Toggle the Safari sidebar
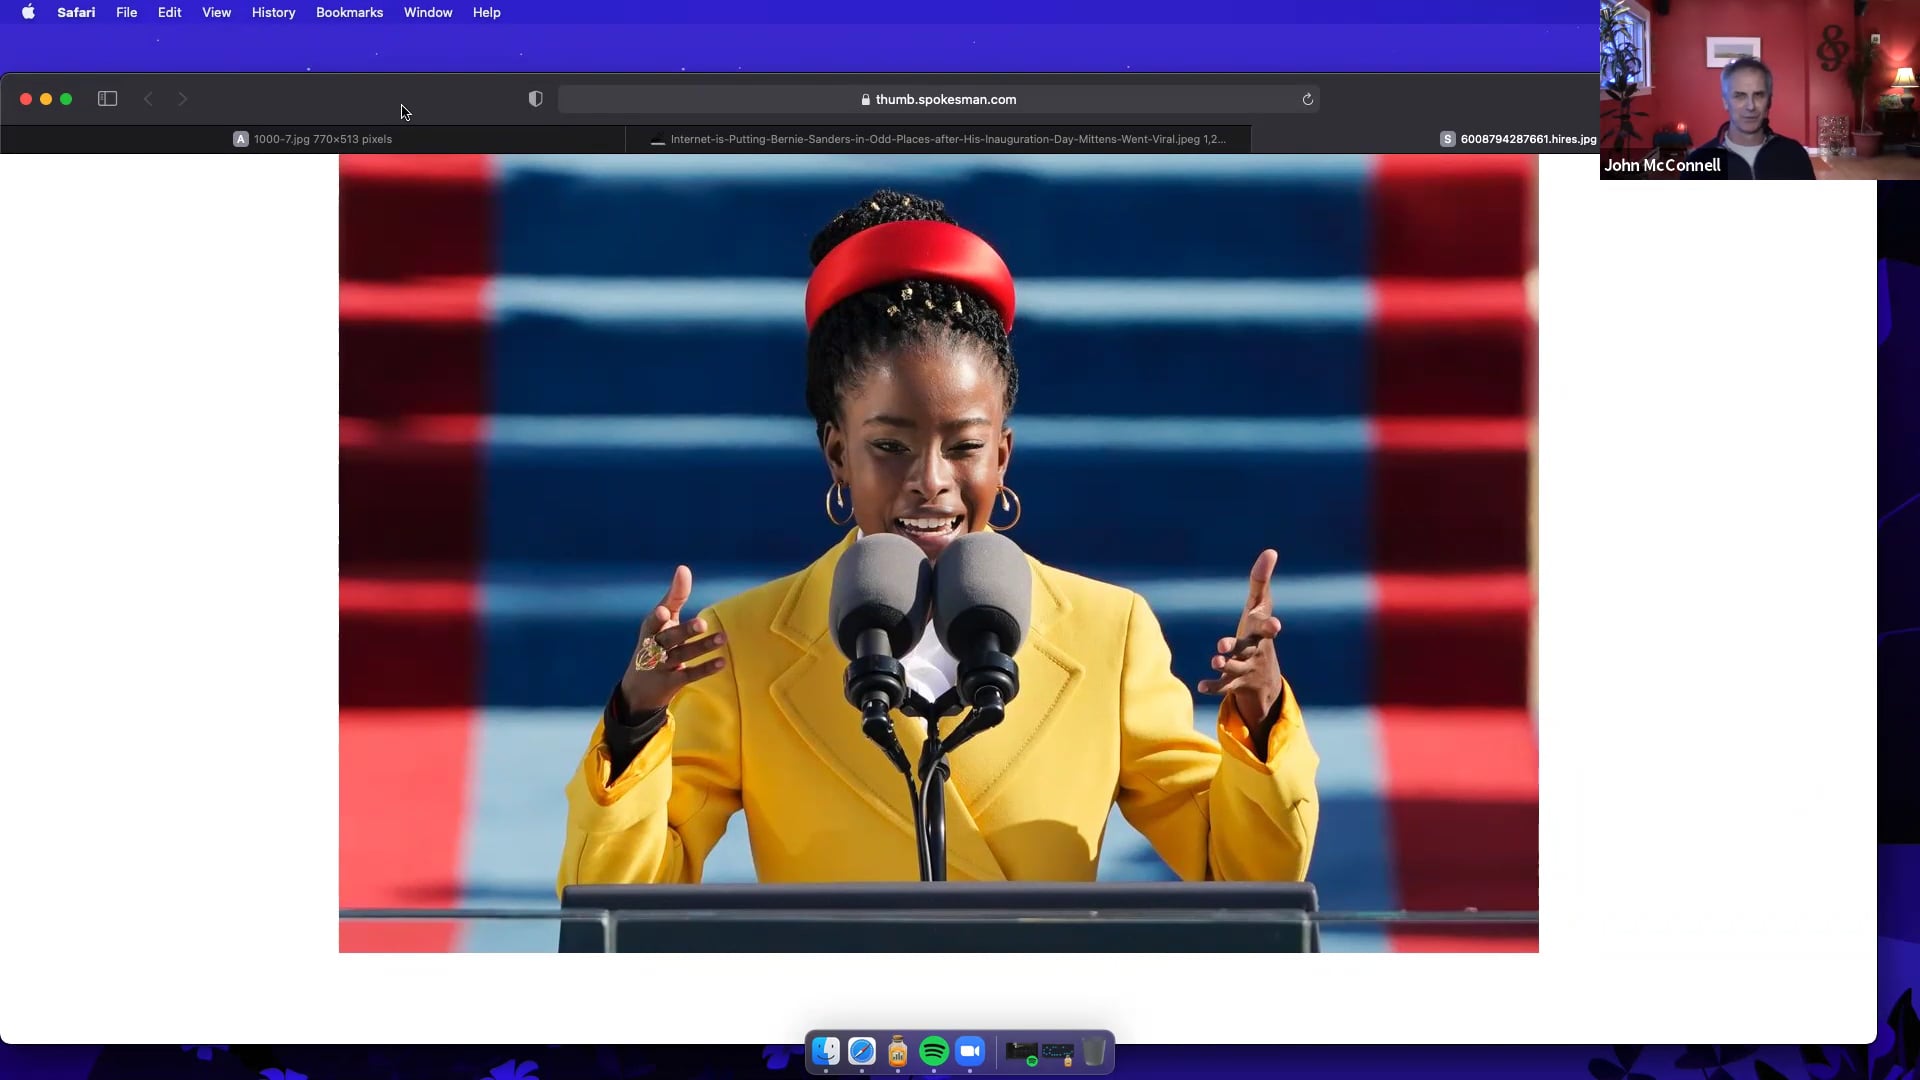 pos(107,99)
